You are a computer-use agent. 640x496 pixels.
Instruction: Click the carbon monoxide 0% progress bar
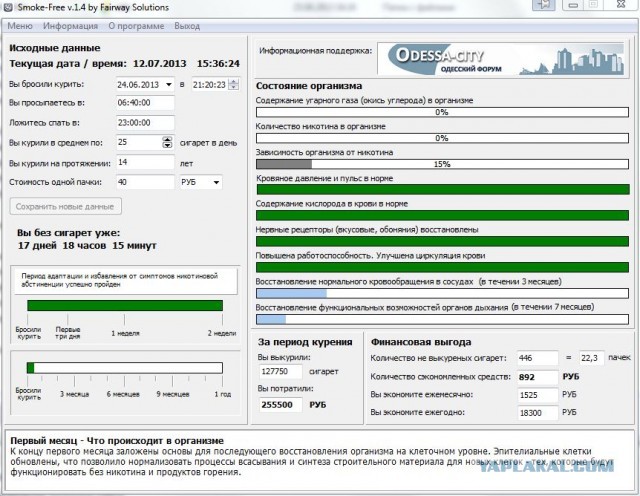442,112
